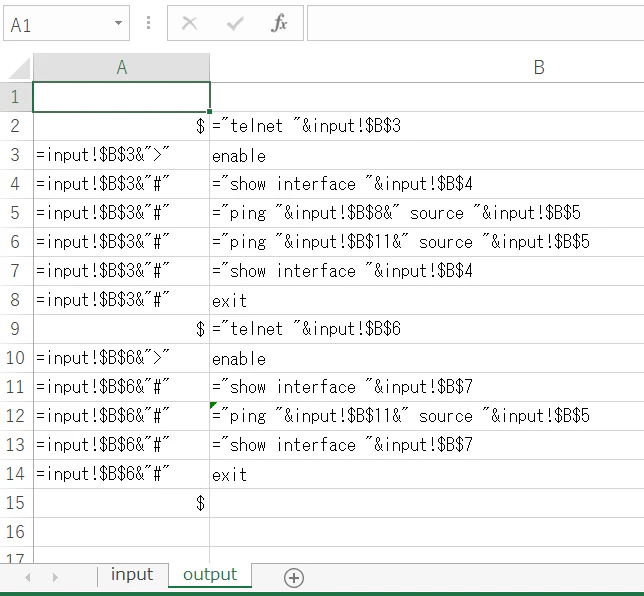Add a new sheet with plus icon
Image resolution: width=644 pixels, height=596 pixels.
tap(294, 578)
